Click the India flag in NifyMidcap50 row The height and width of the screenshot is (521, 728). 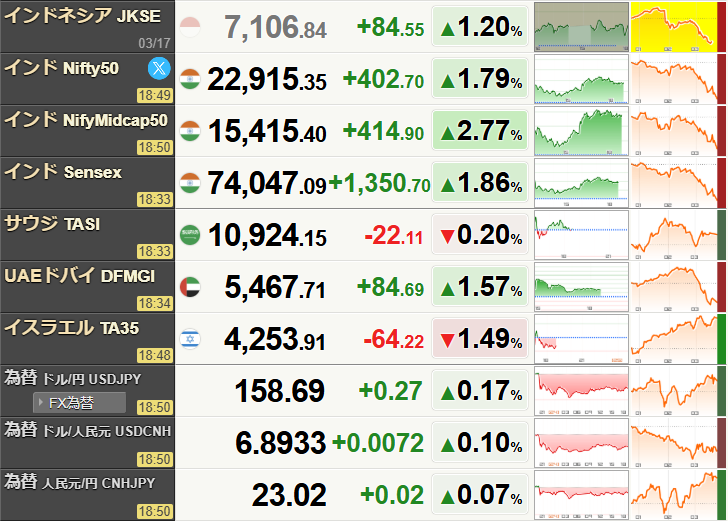pos(190,131)
